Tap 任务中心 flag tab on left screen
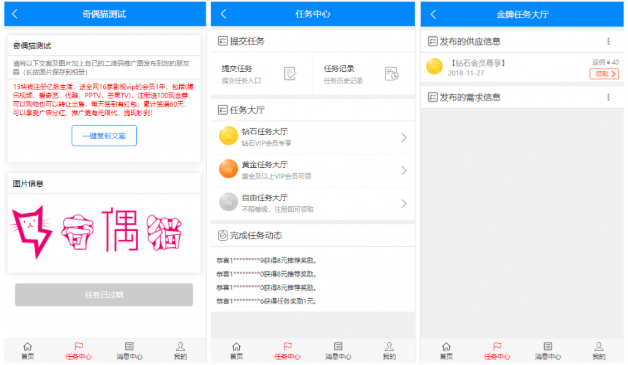This screenshot has width=628, height=365. (x=78, y=351)
